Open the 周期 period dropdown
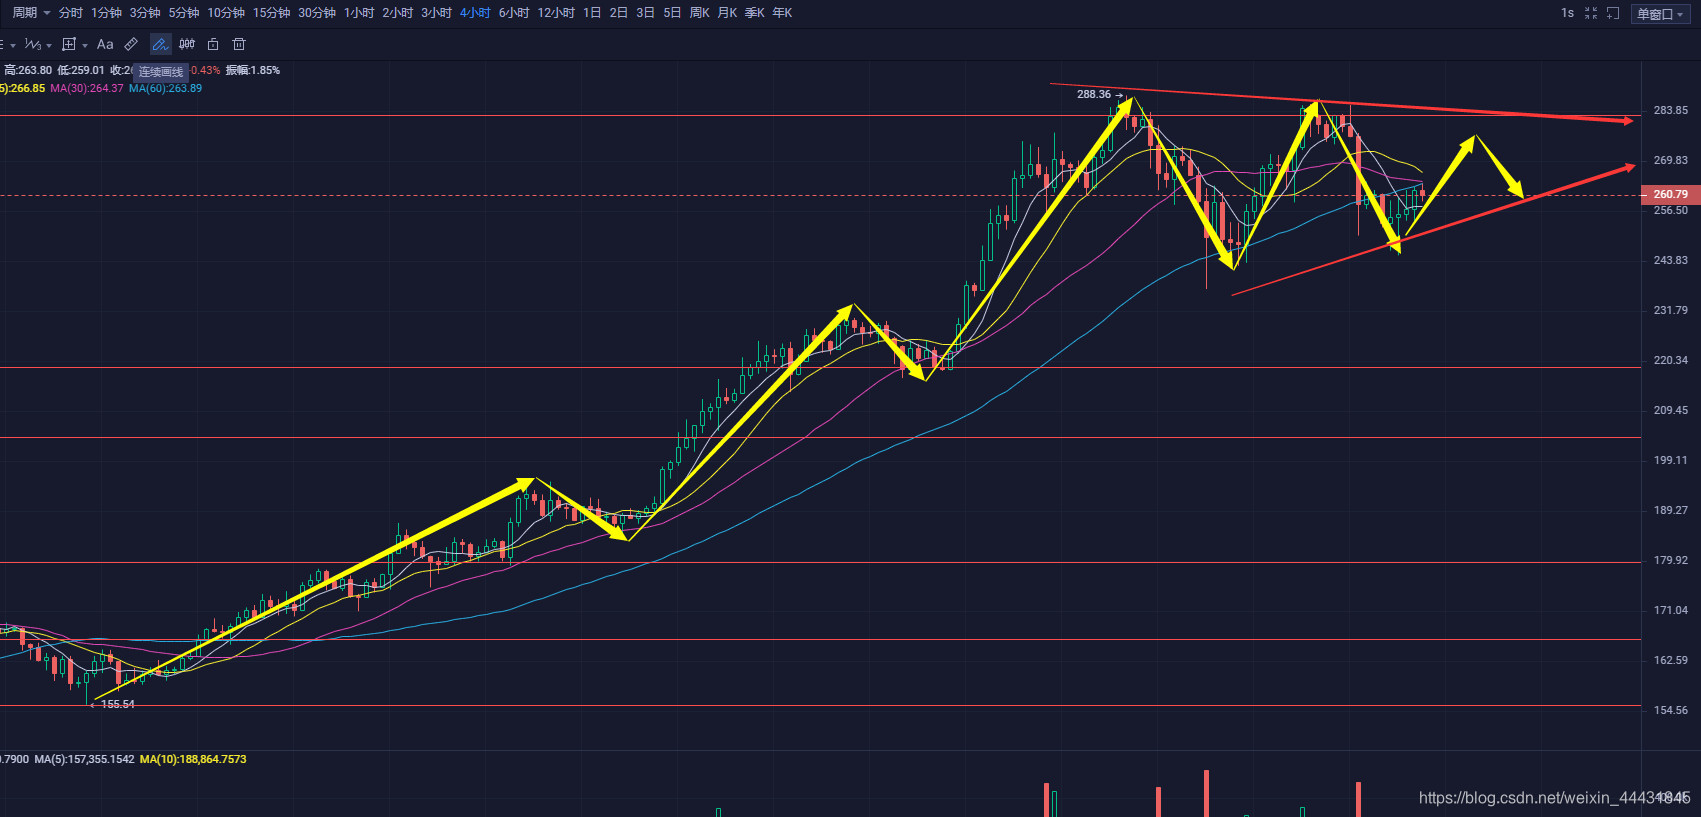 click(x=31, y=13)
